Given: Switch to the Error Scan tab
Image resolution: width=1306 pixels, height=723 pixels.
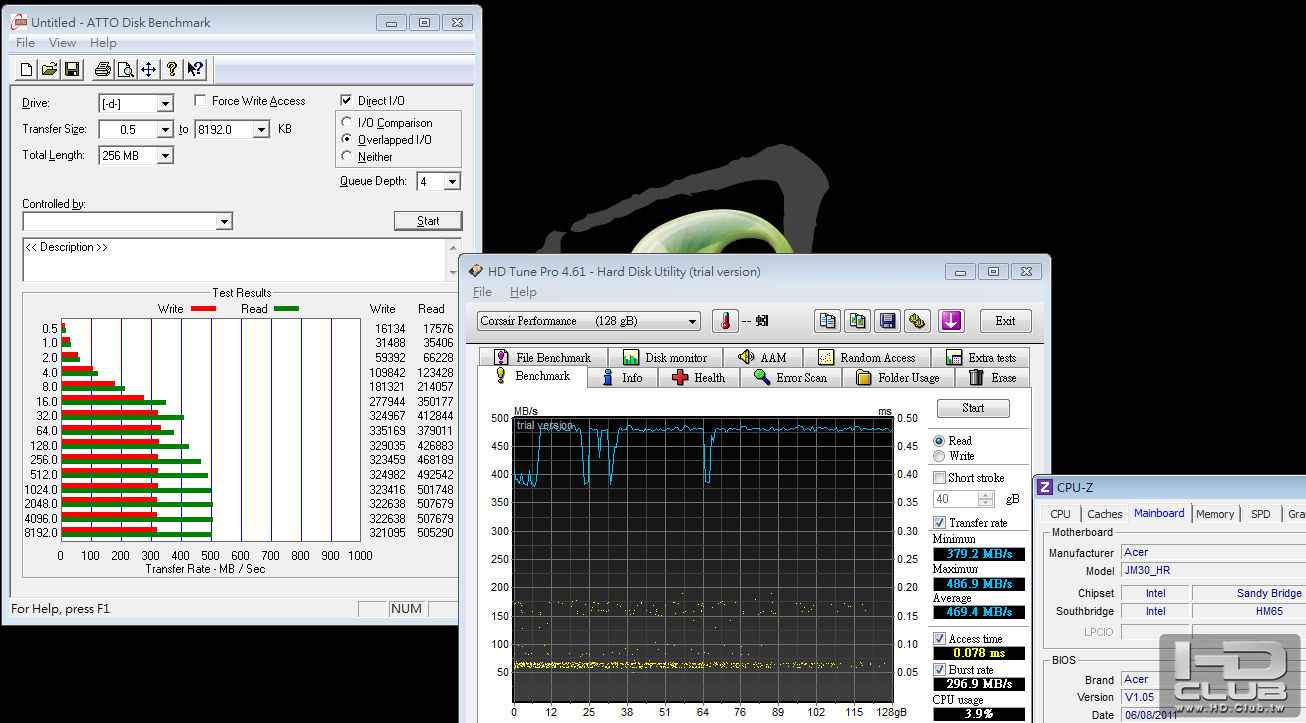Looking at the screenshot, I should pos(790,378).
